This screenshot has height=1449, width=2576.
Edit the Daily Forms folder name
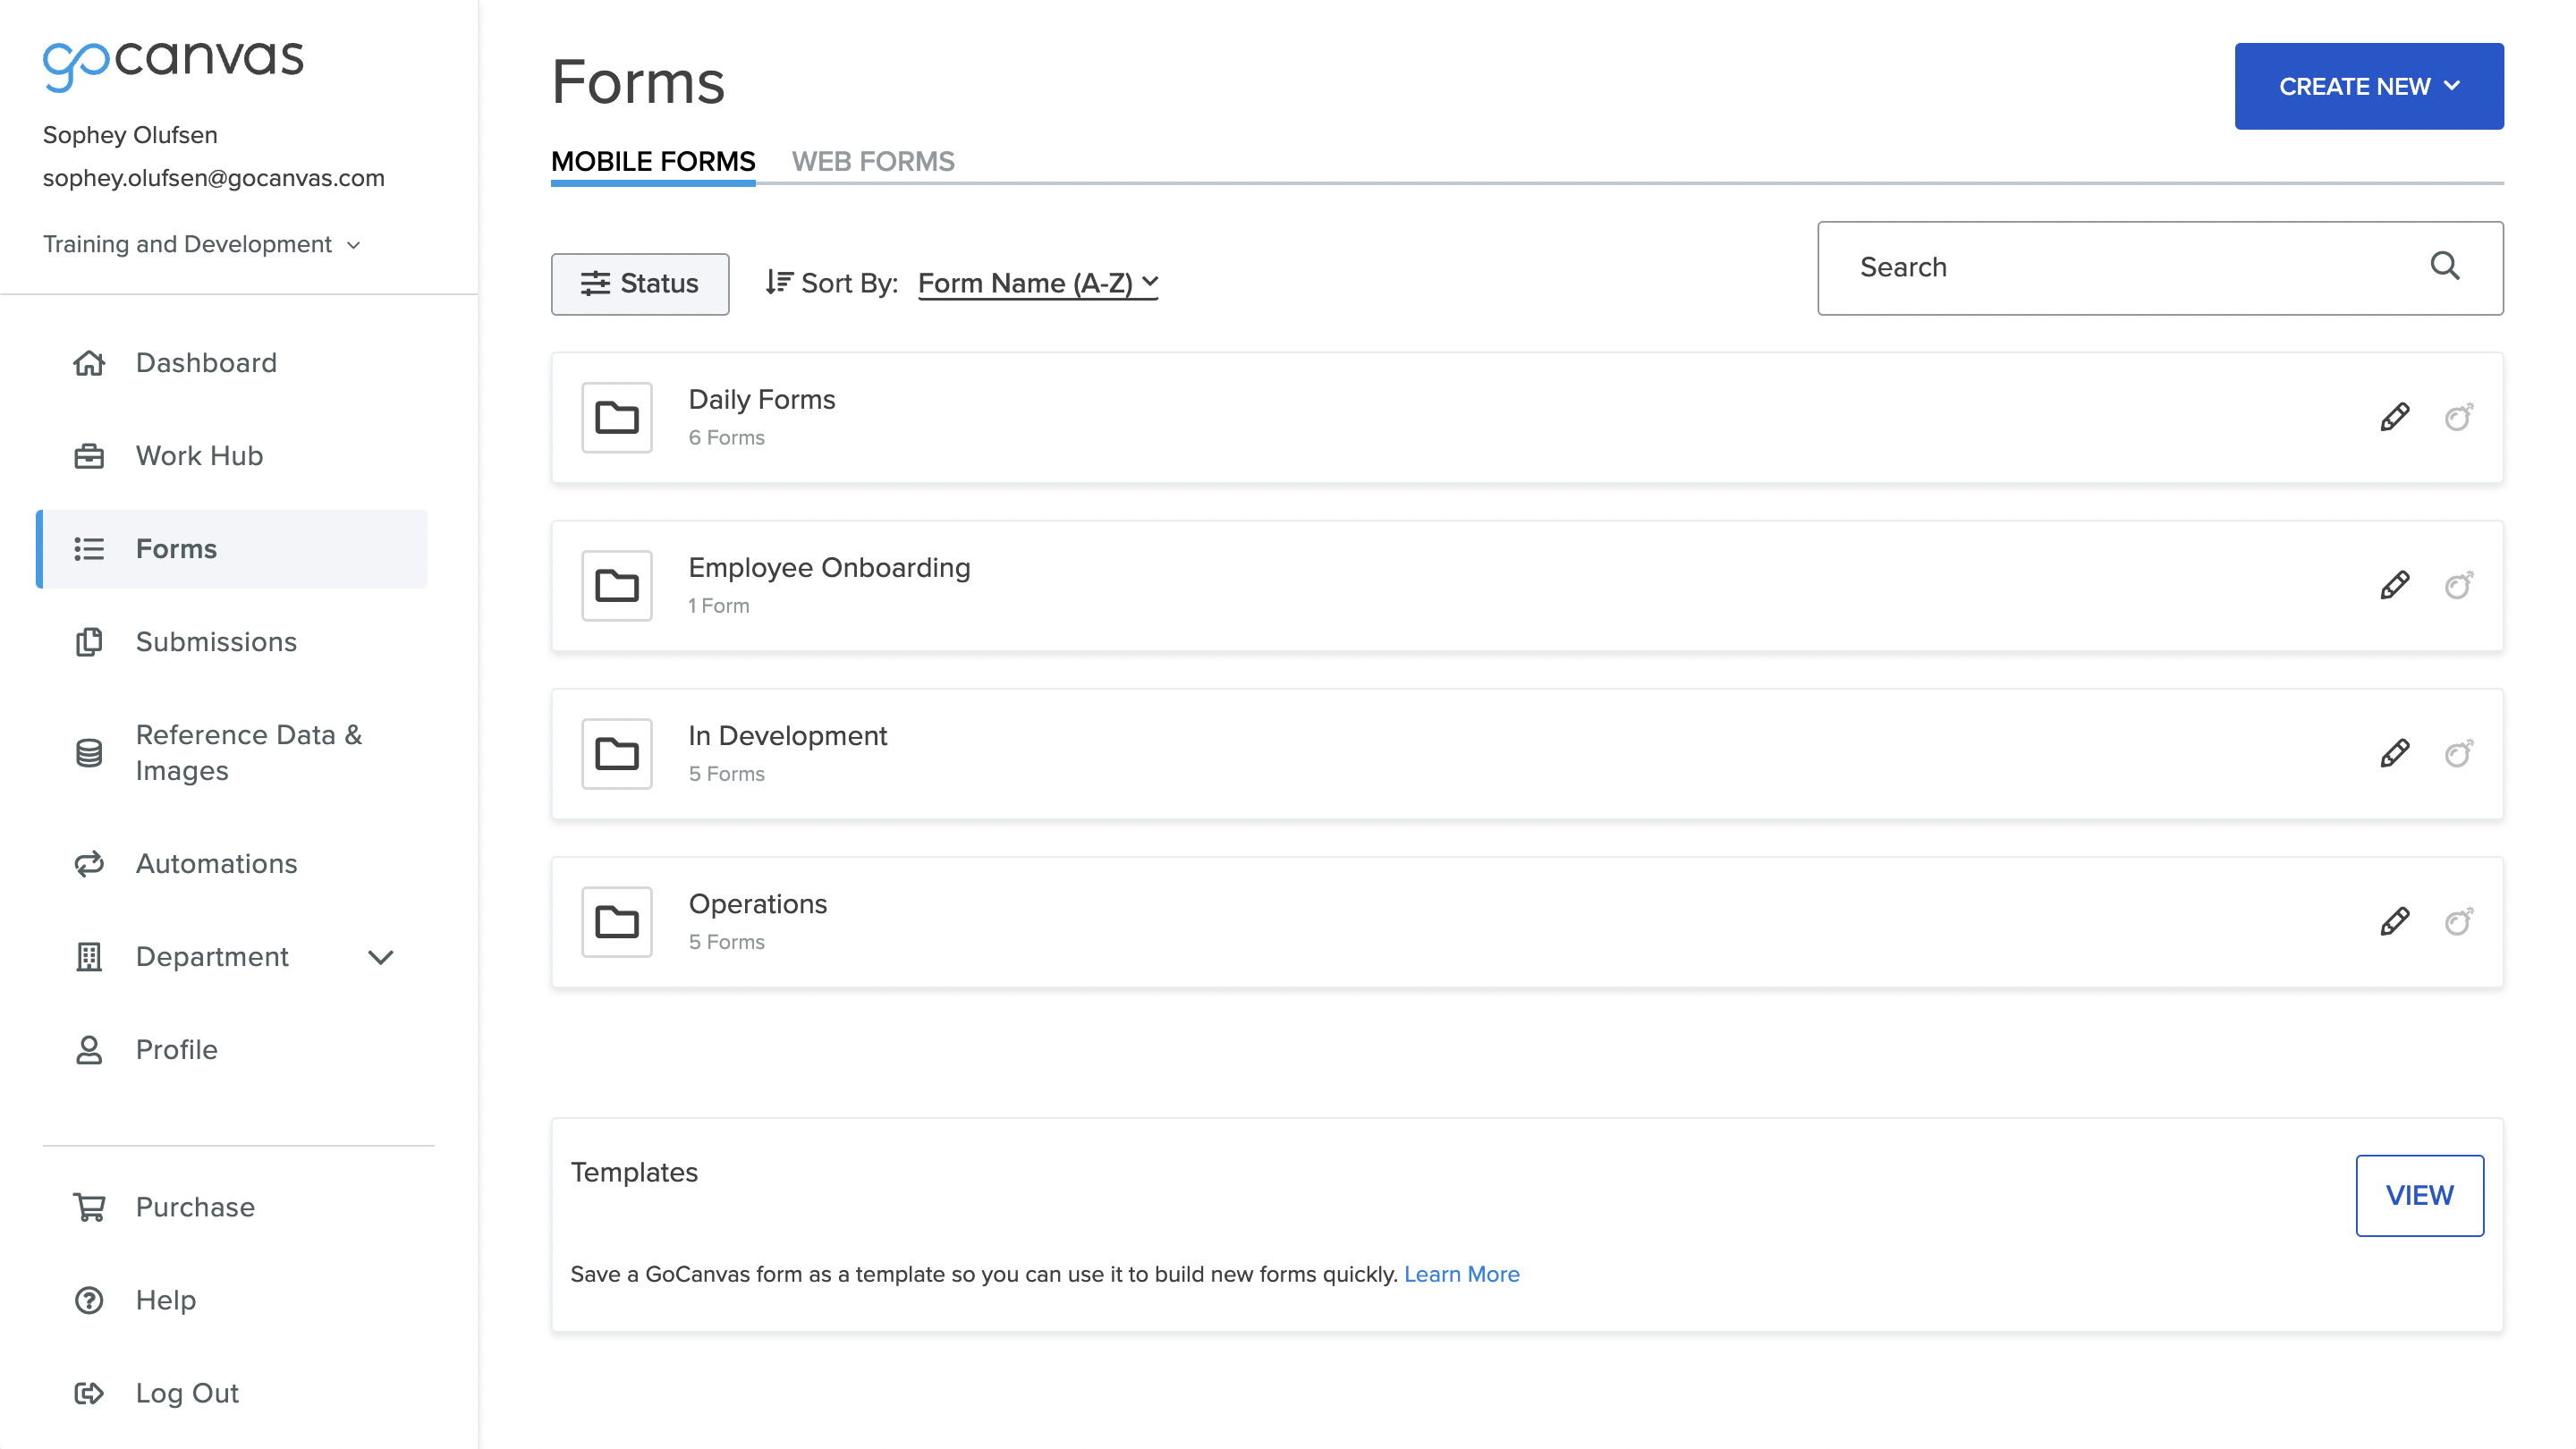click(2396, 417)
